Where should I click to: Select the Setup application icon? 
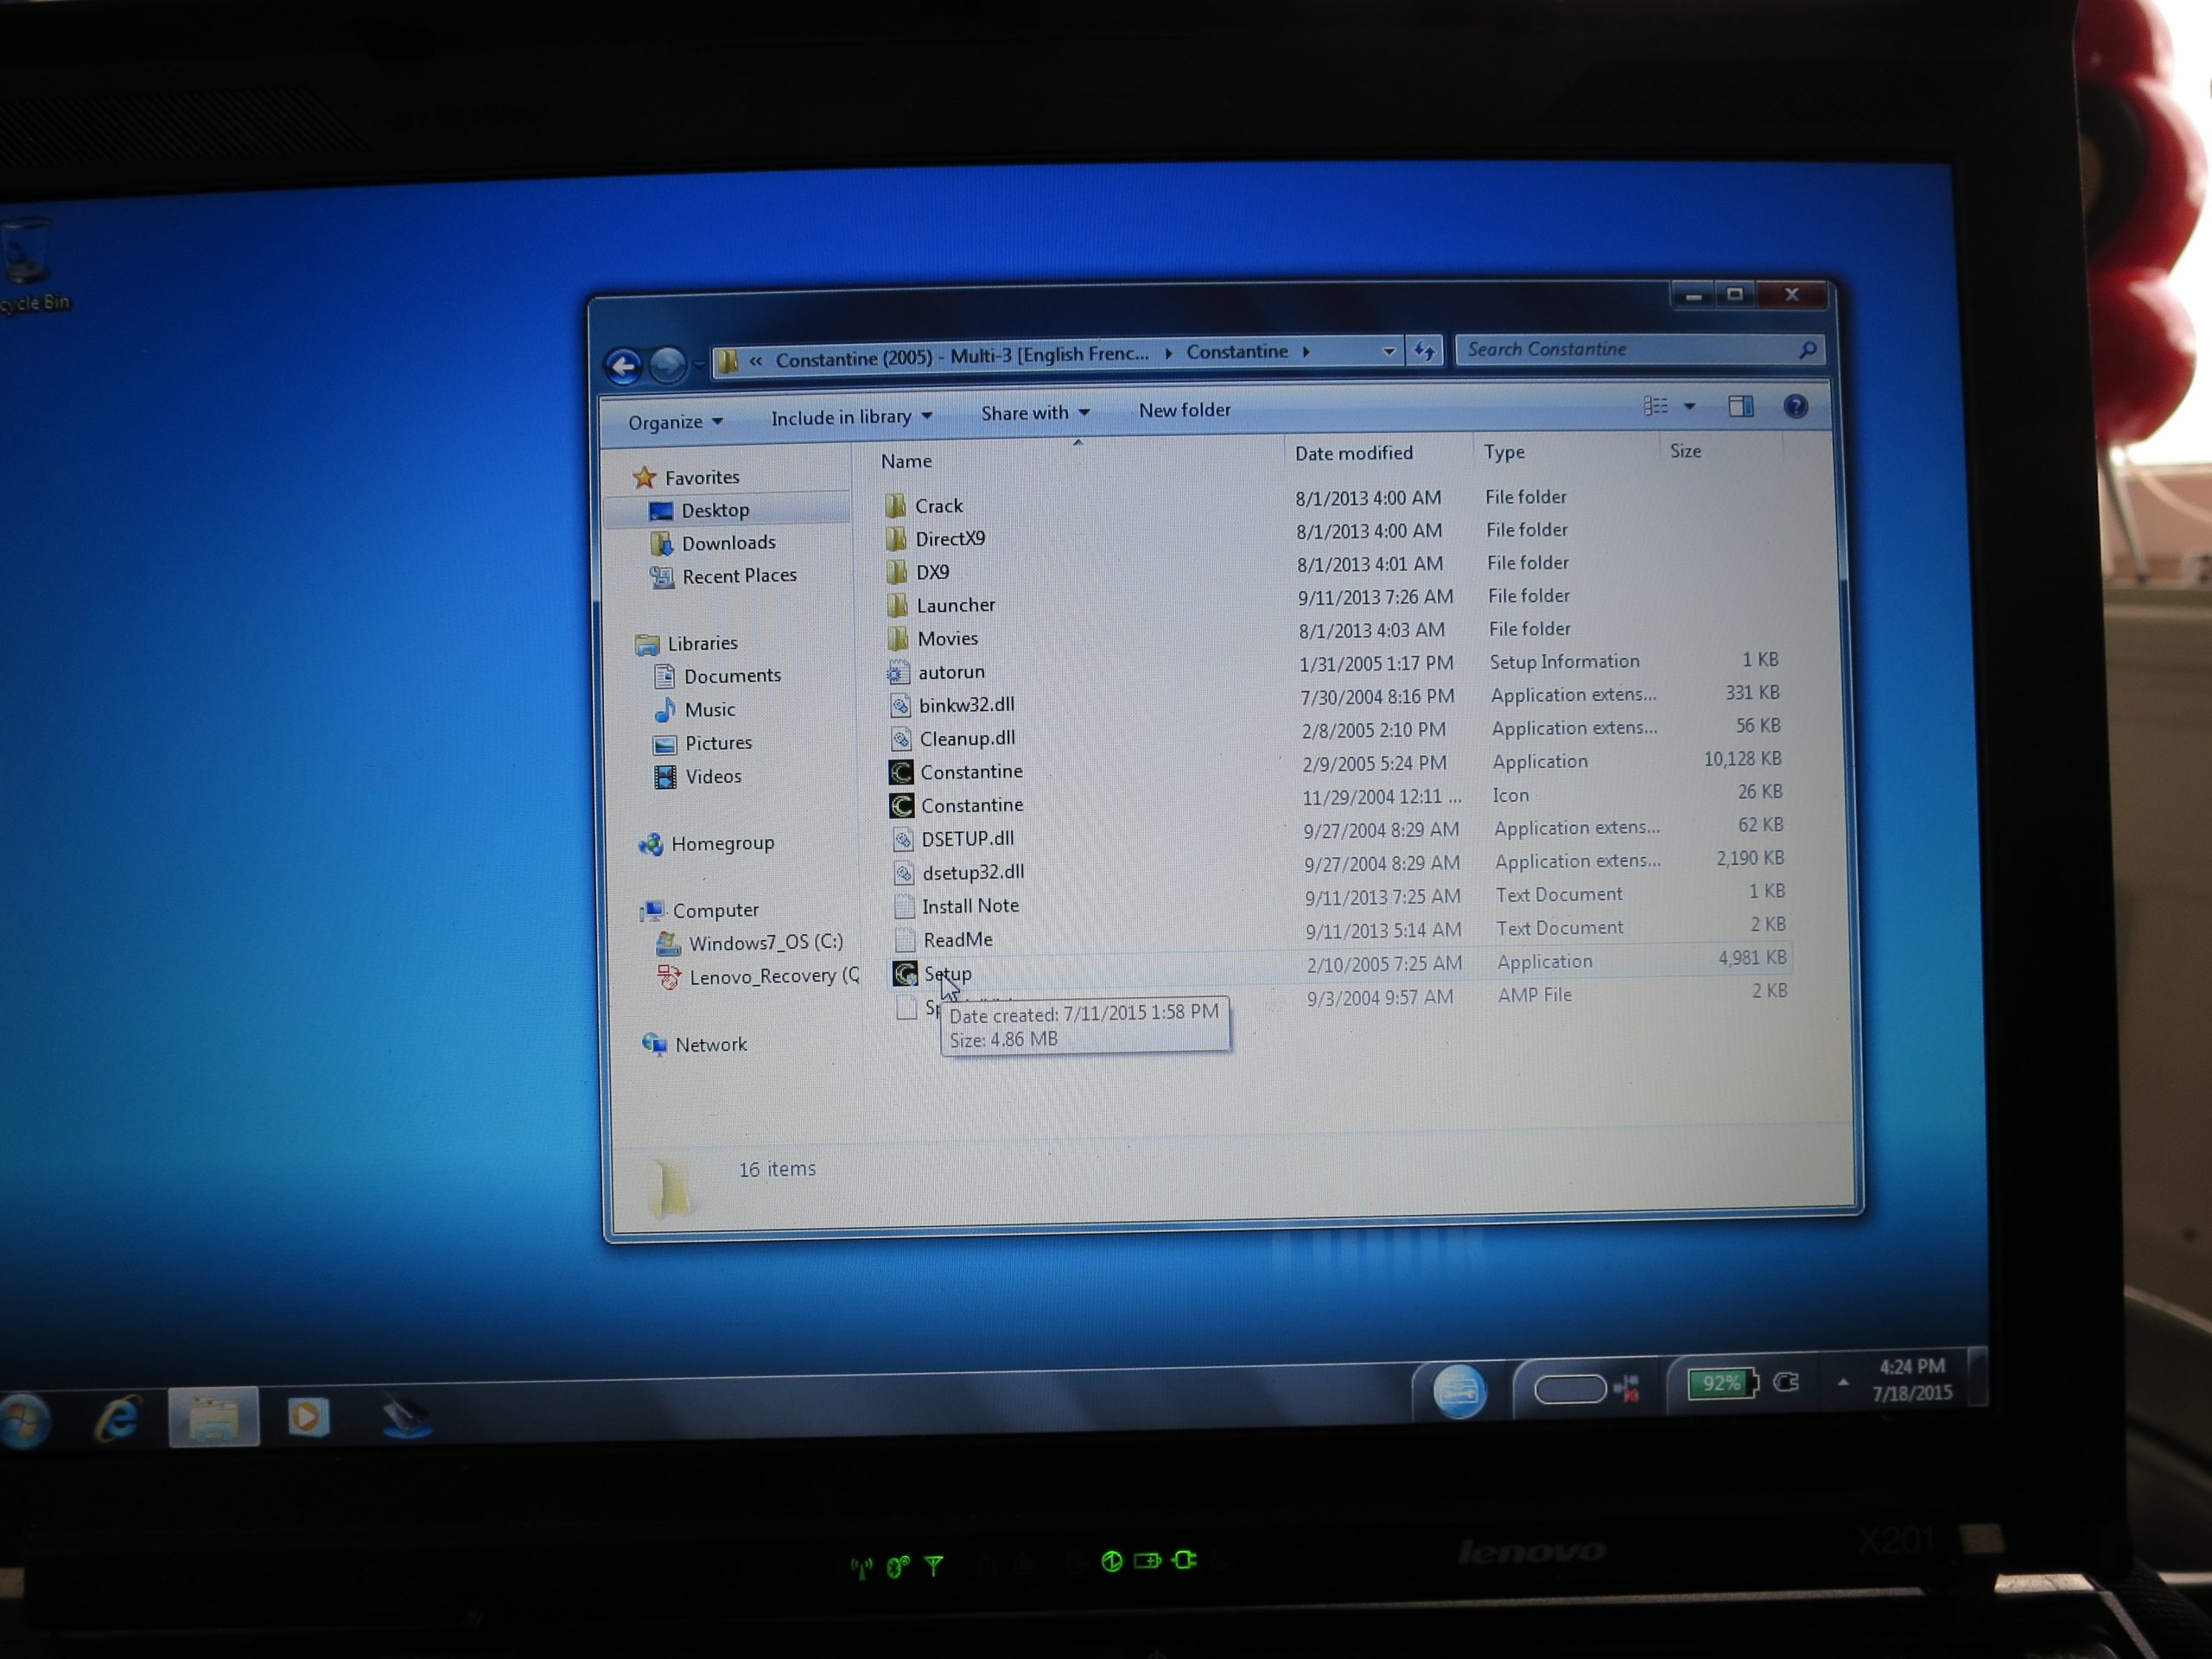click(905, 973)
